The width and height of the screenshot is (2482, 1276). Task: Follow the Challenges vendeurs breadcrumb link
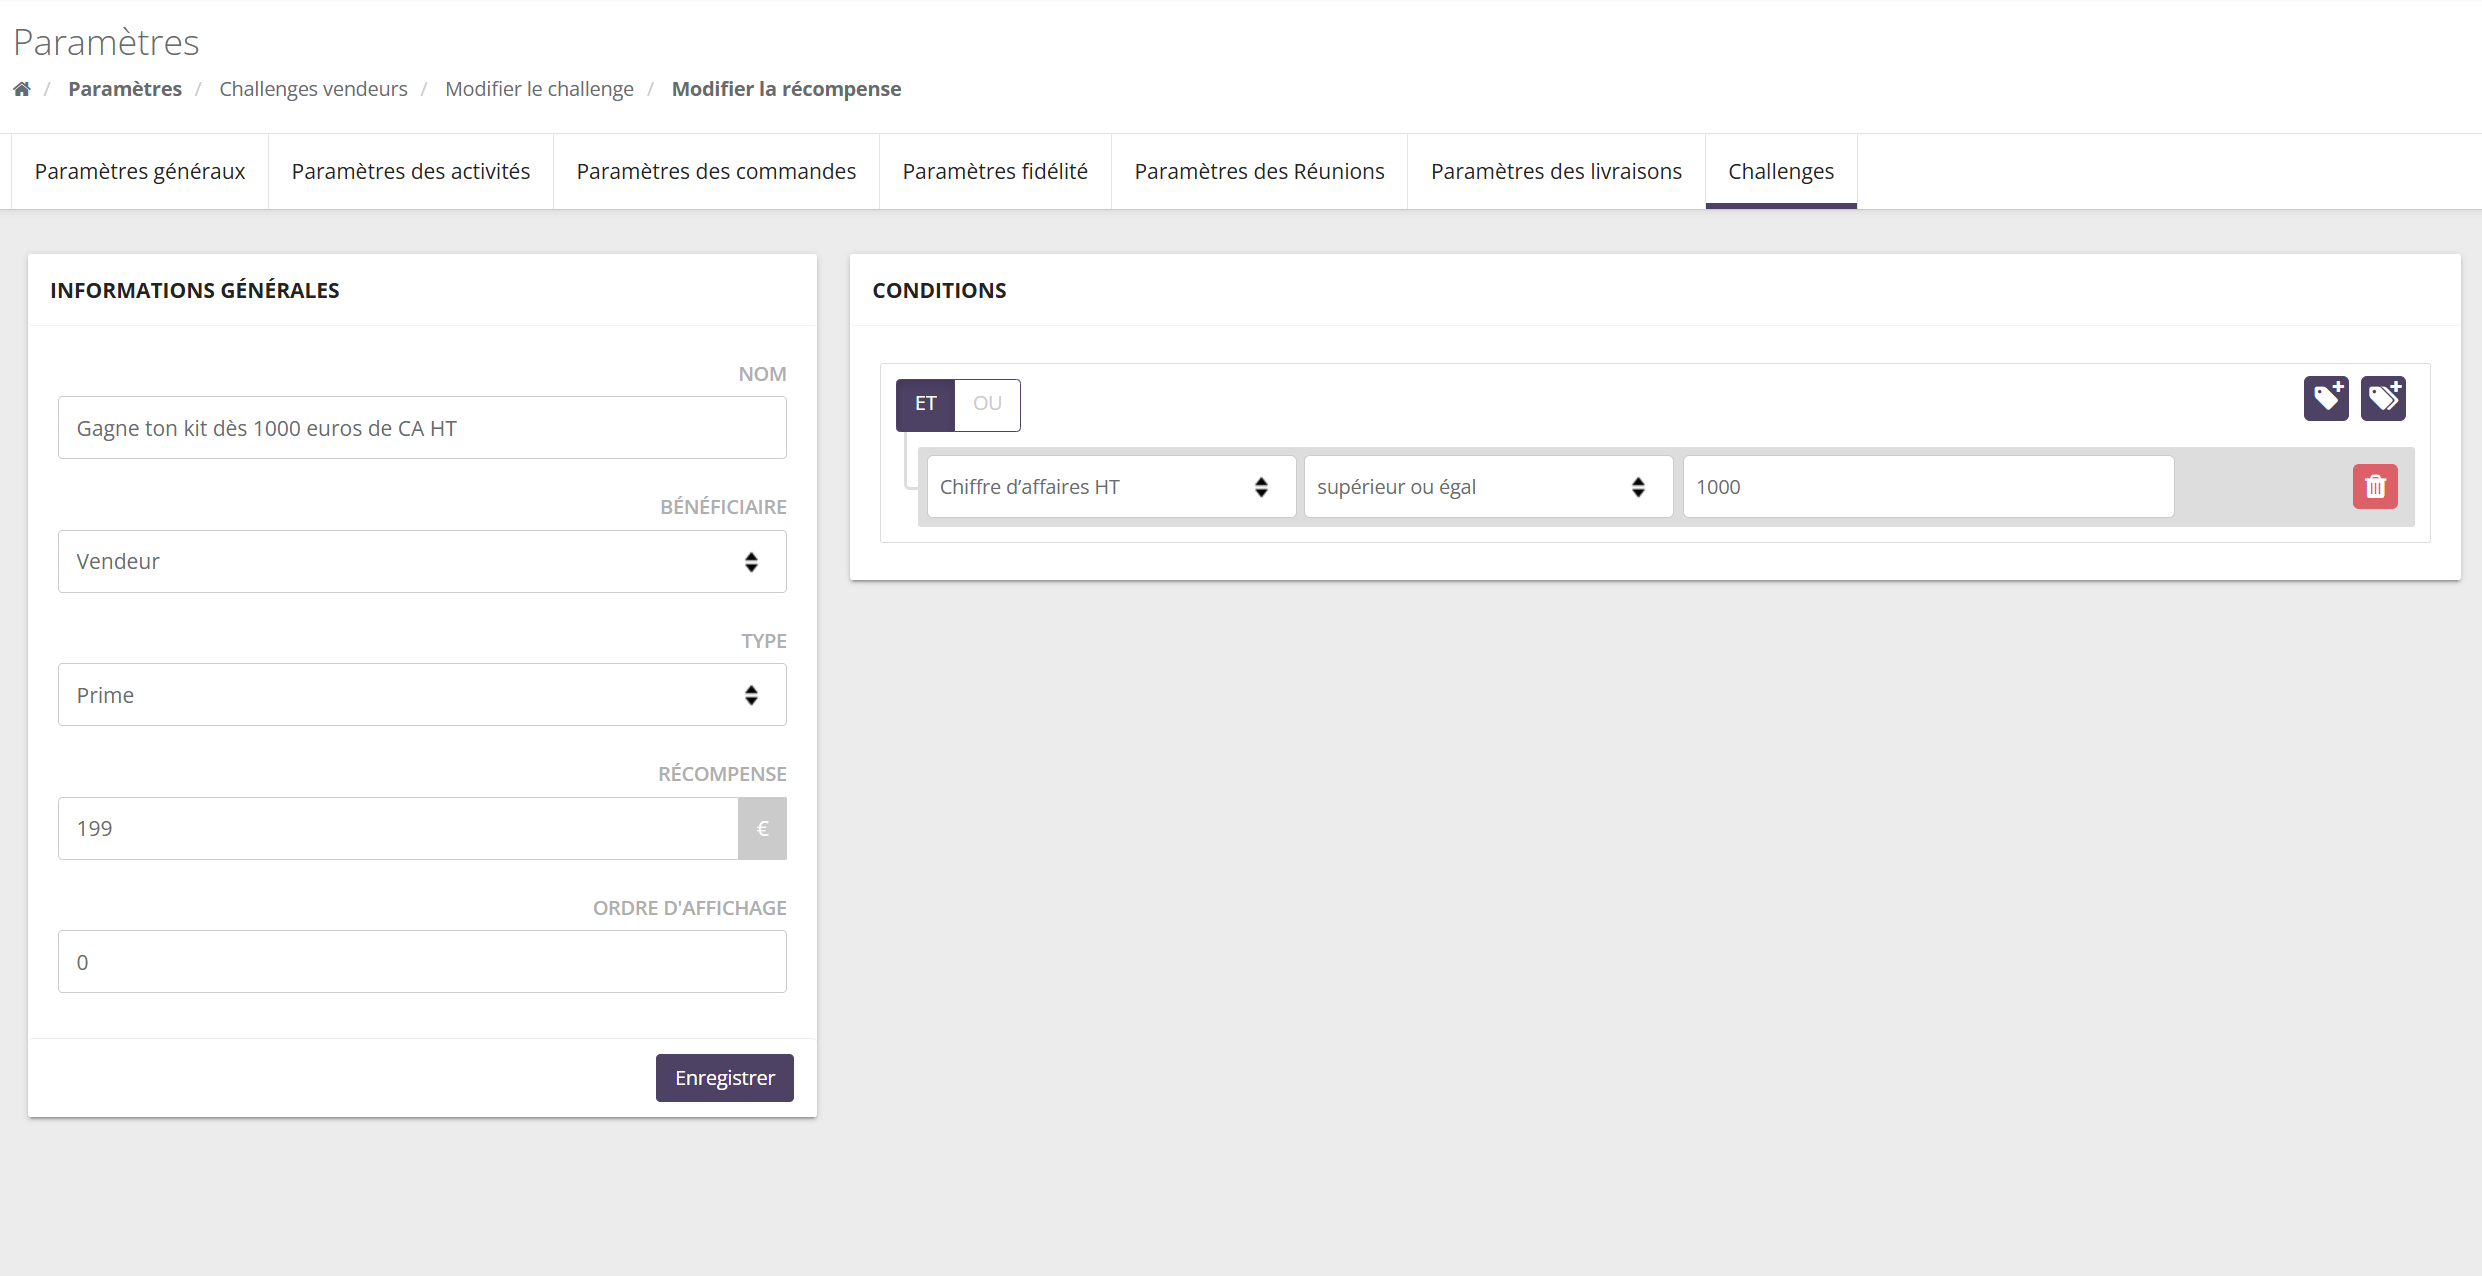(x=313, y=89)
